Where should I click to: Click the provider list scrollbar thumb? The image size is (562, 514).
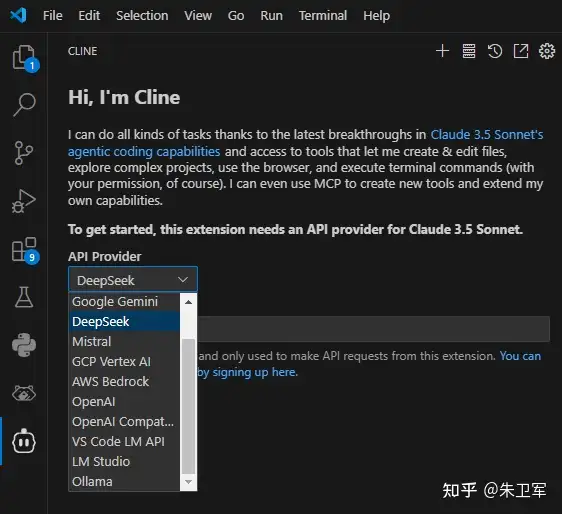(x=189, y=406)
